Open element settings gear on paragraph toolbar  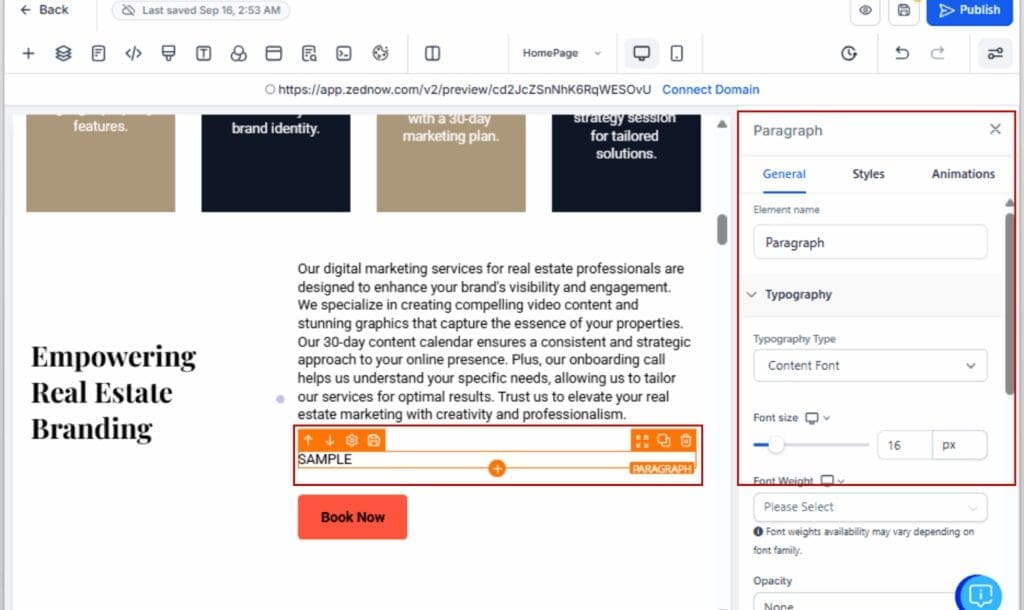[x=351, y=440]
